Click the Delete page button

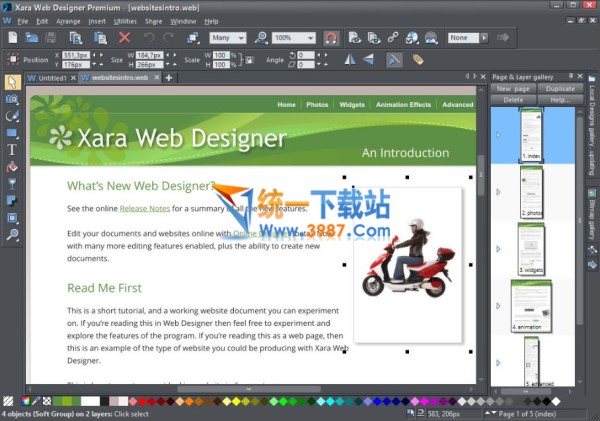tap(513, 100)
